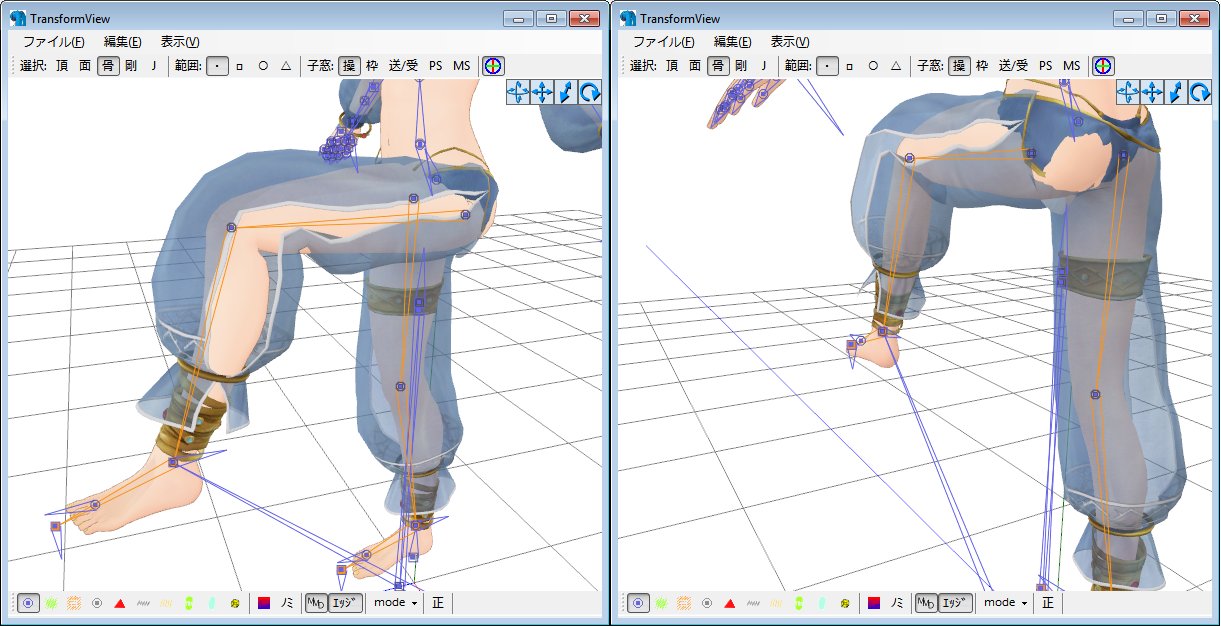Open ファイル(F) menu in left window
1221x626 pixels.
[54, 42]
